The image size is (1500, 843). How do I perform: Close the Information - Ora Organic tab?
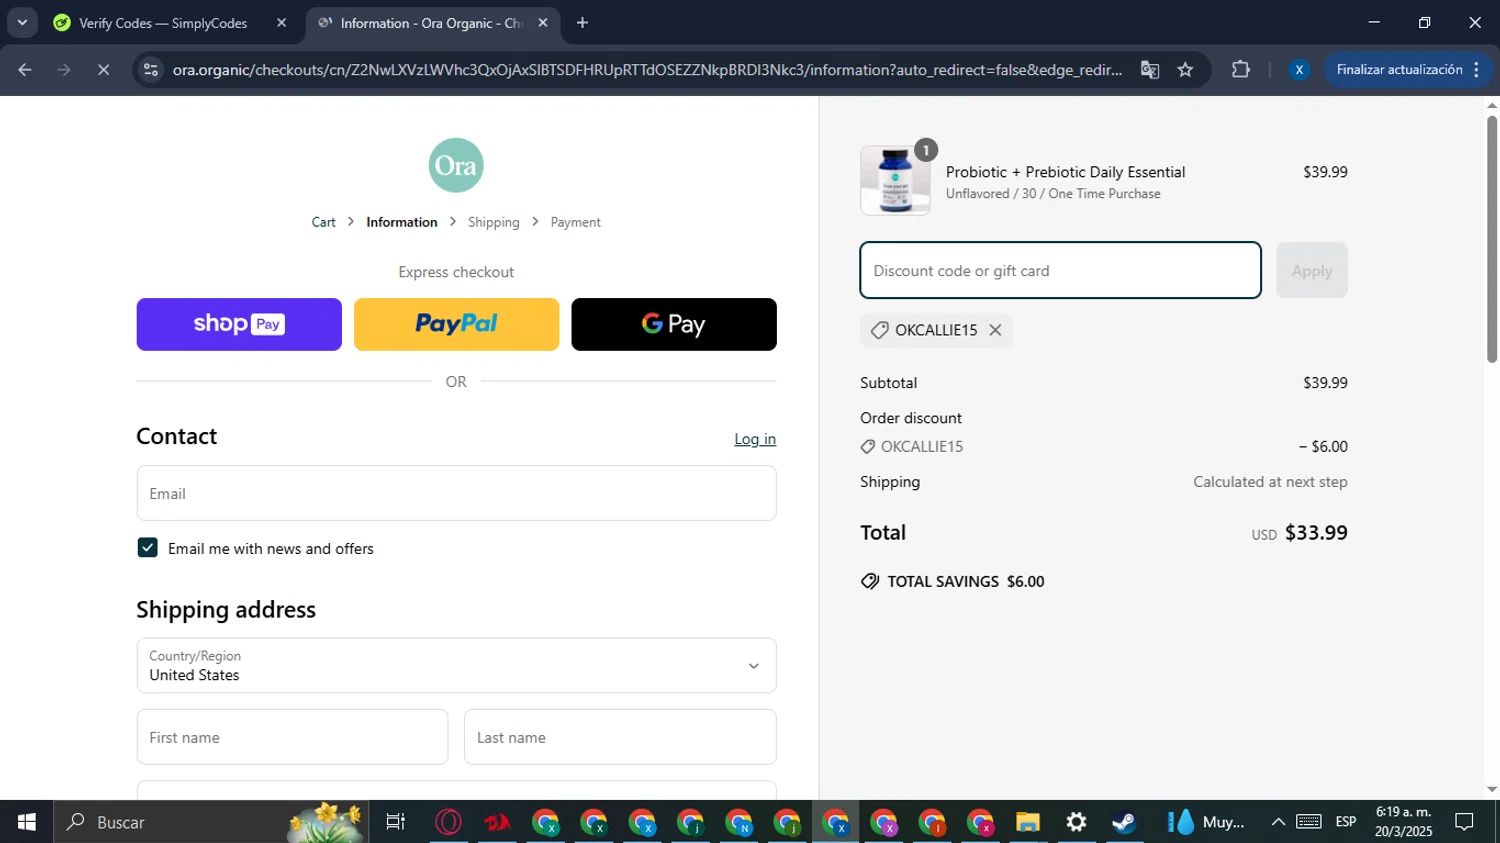(543, 23)
